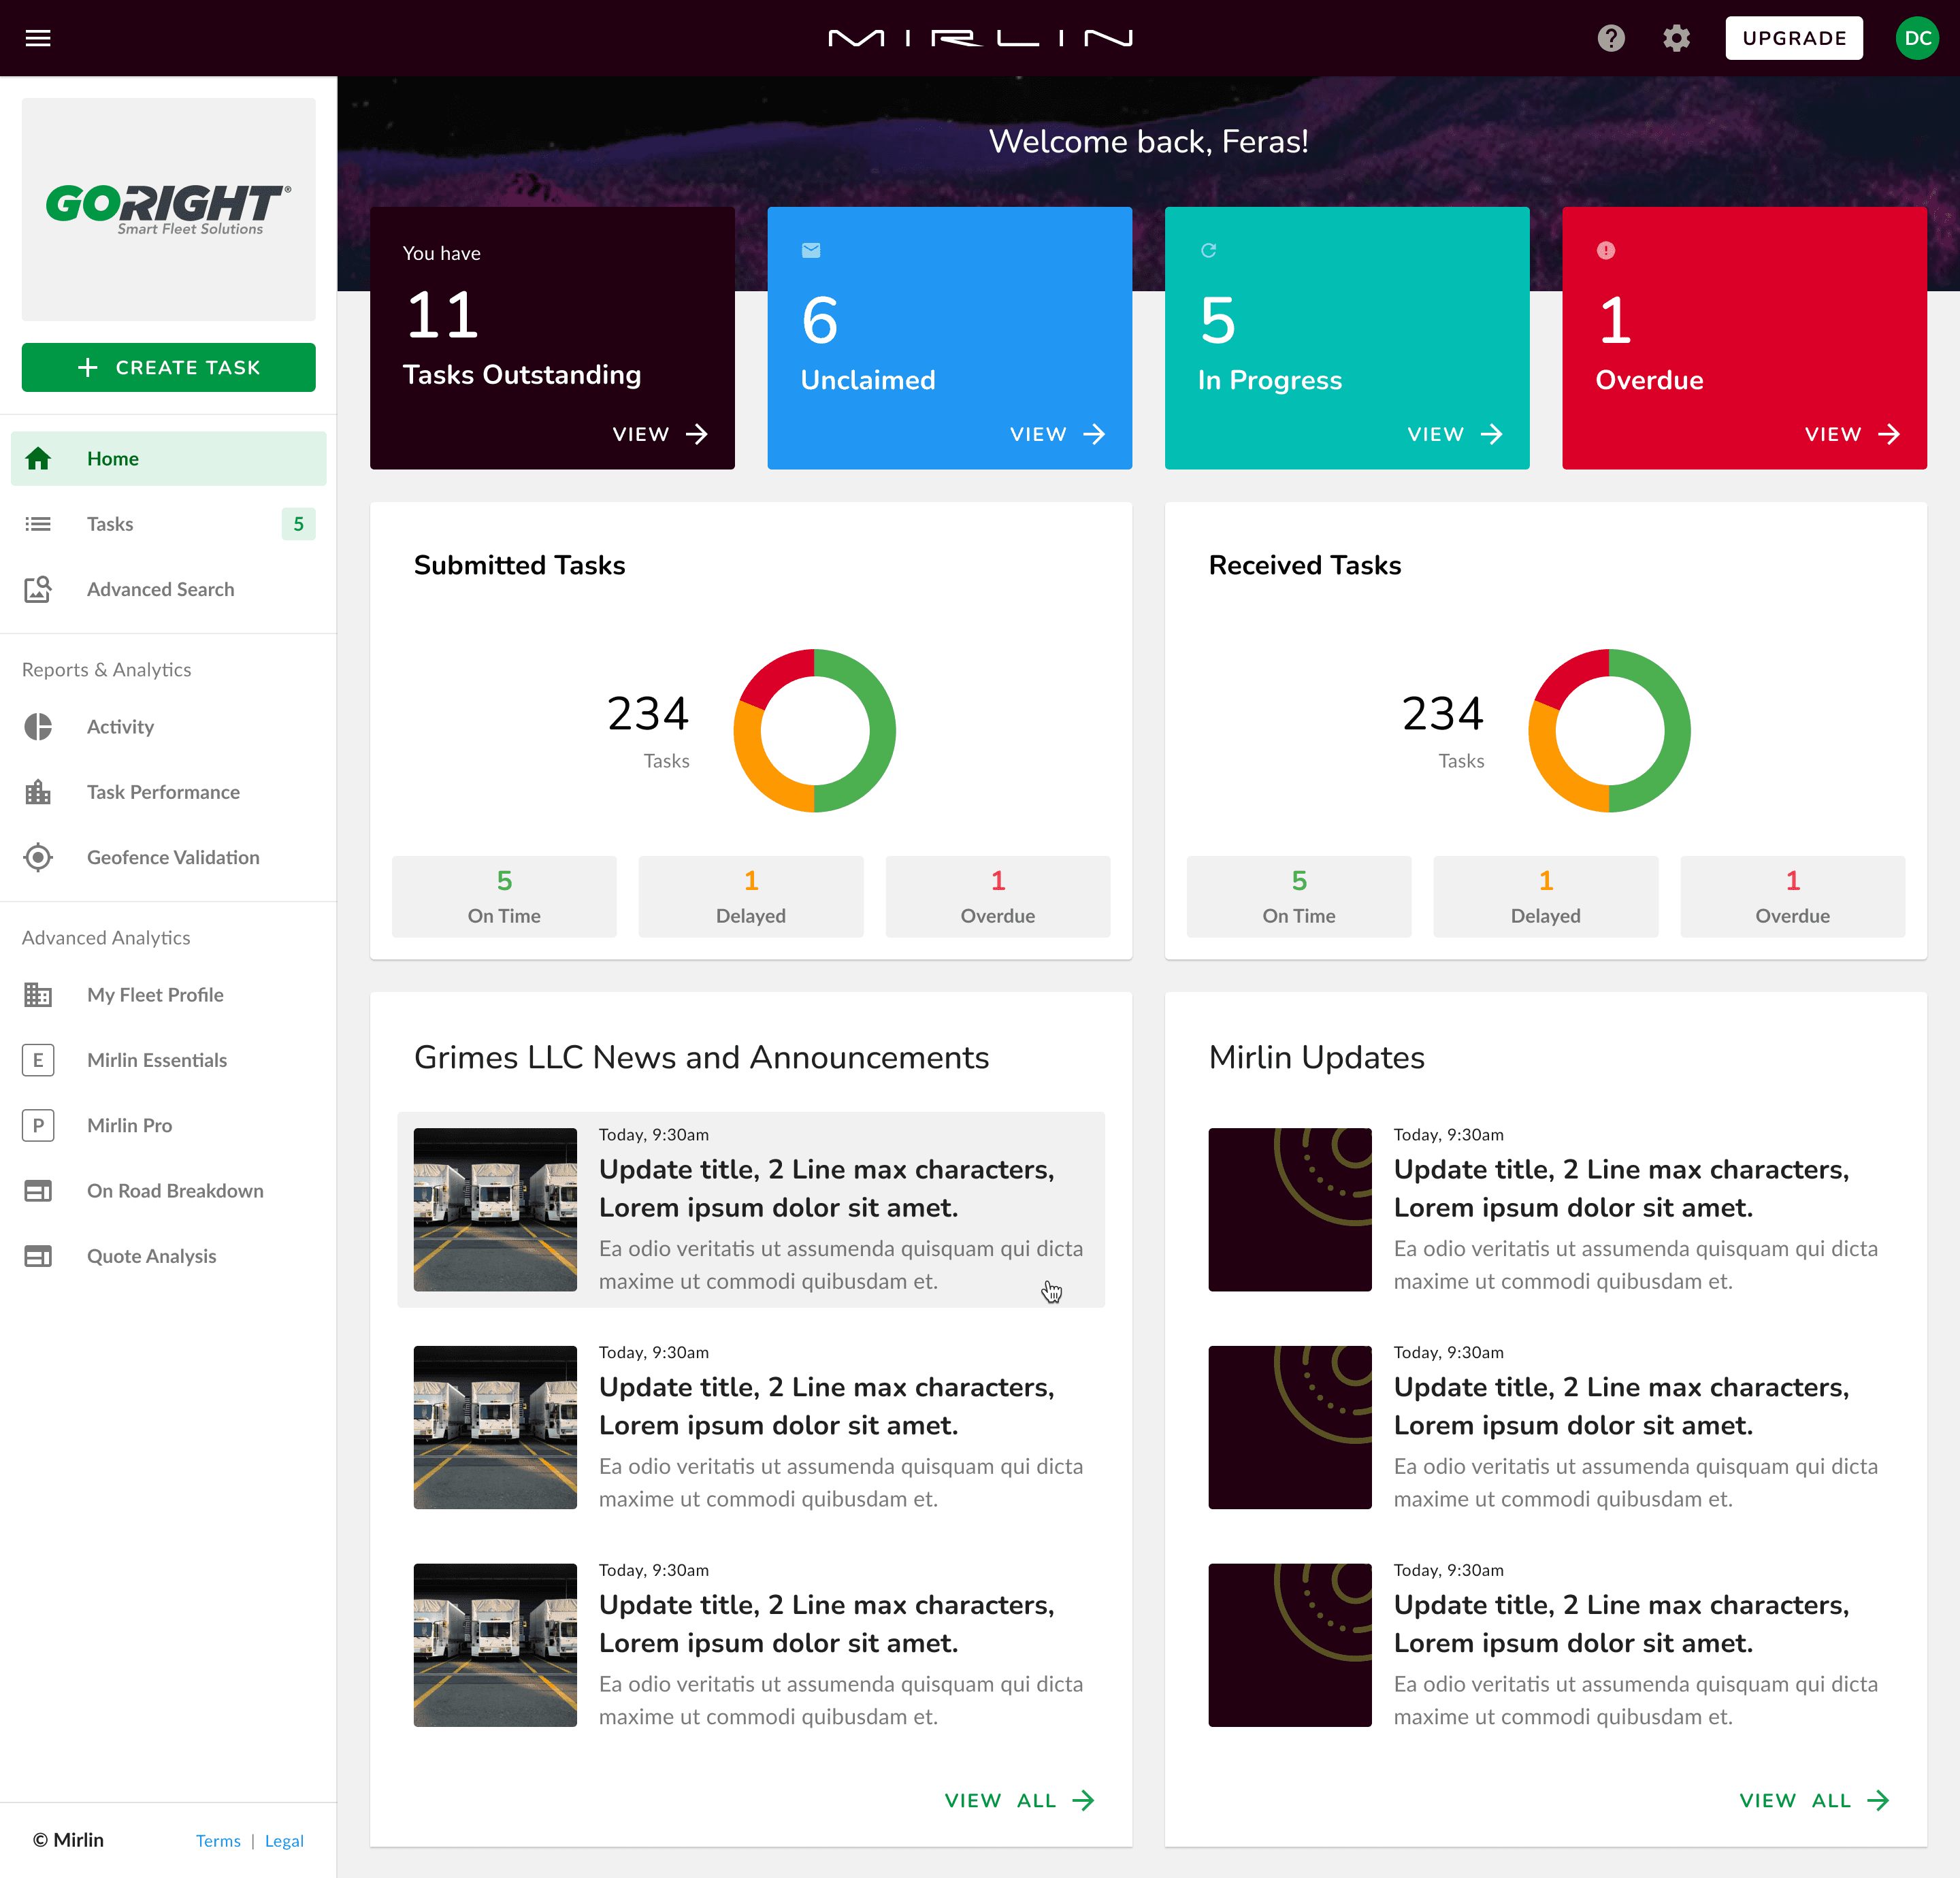Click the Home icon in sidebar
The width and height of the screenshot is (1960, 1878).
(x=38, y=458)
